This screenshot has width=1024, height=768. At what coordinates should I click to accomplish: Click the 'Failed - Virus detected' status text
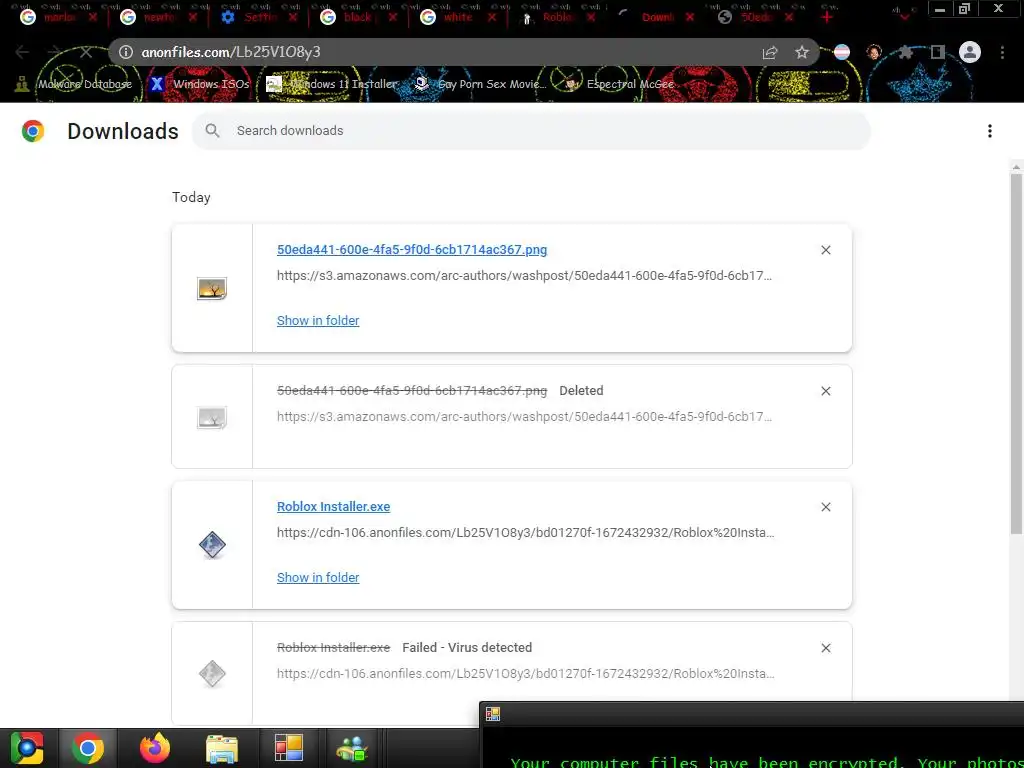click(x=467, y=648)
